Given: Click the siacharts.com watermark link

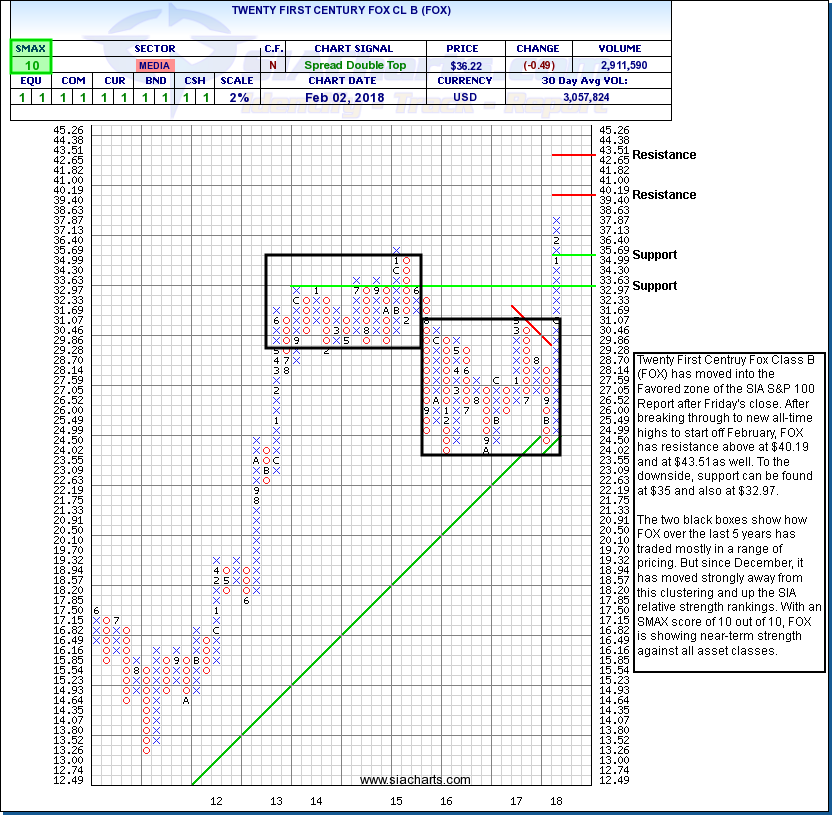Looking at the screenshot, I should click(x=415, y=780).
